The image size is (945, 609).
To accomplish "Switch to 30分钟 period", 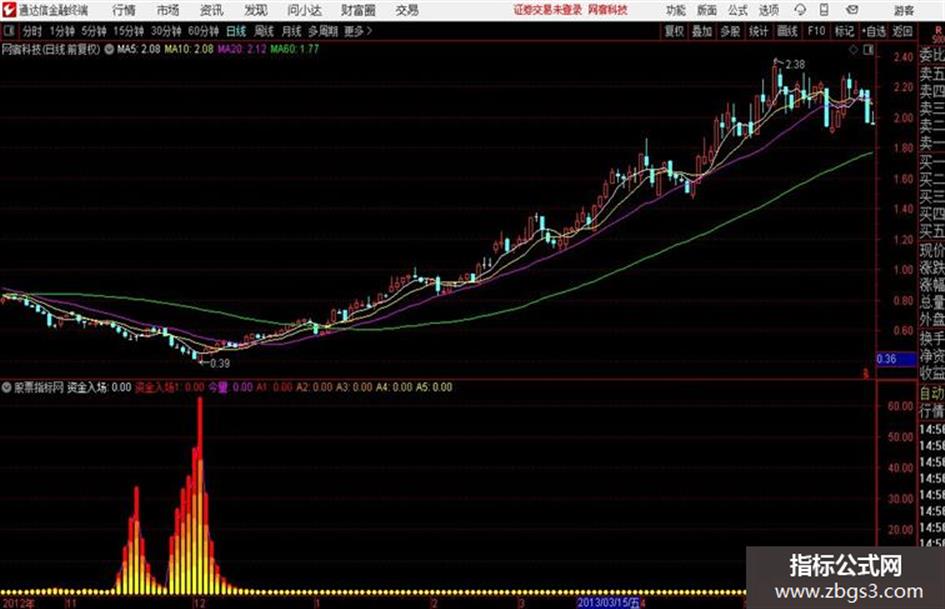I will tap(166, 31).
